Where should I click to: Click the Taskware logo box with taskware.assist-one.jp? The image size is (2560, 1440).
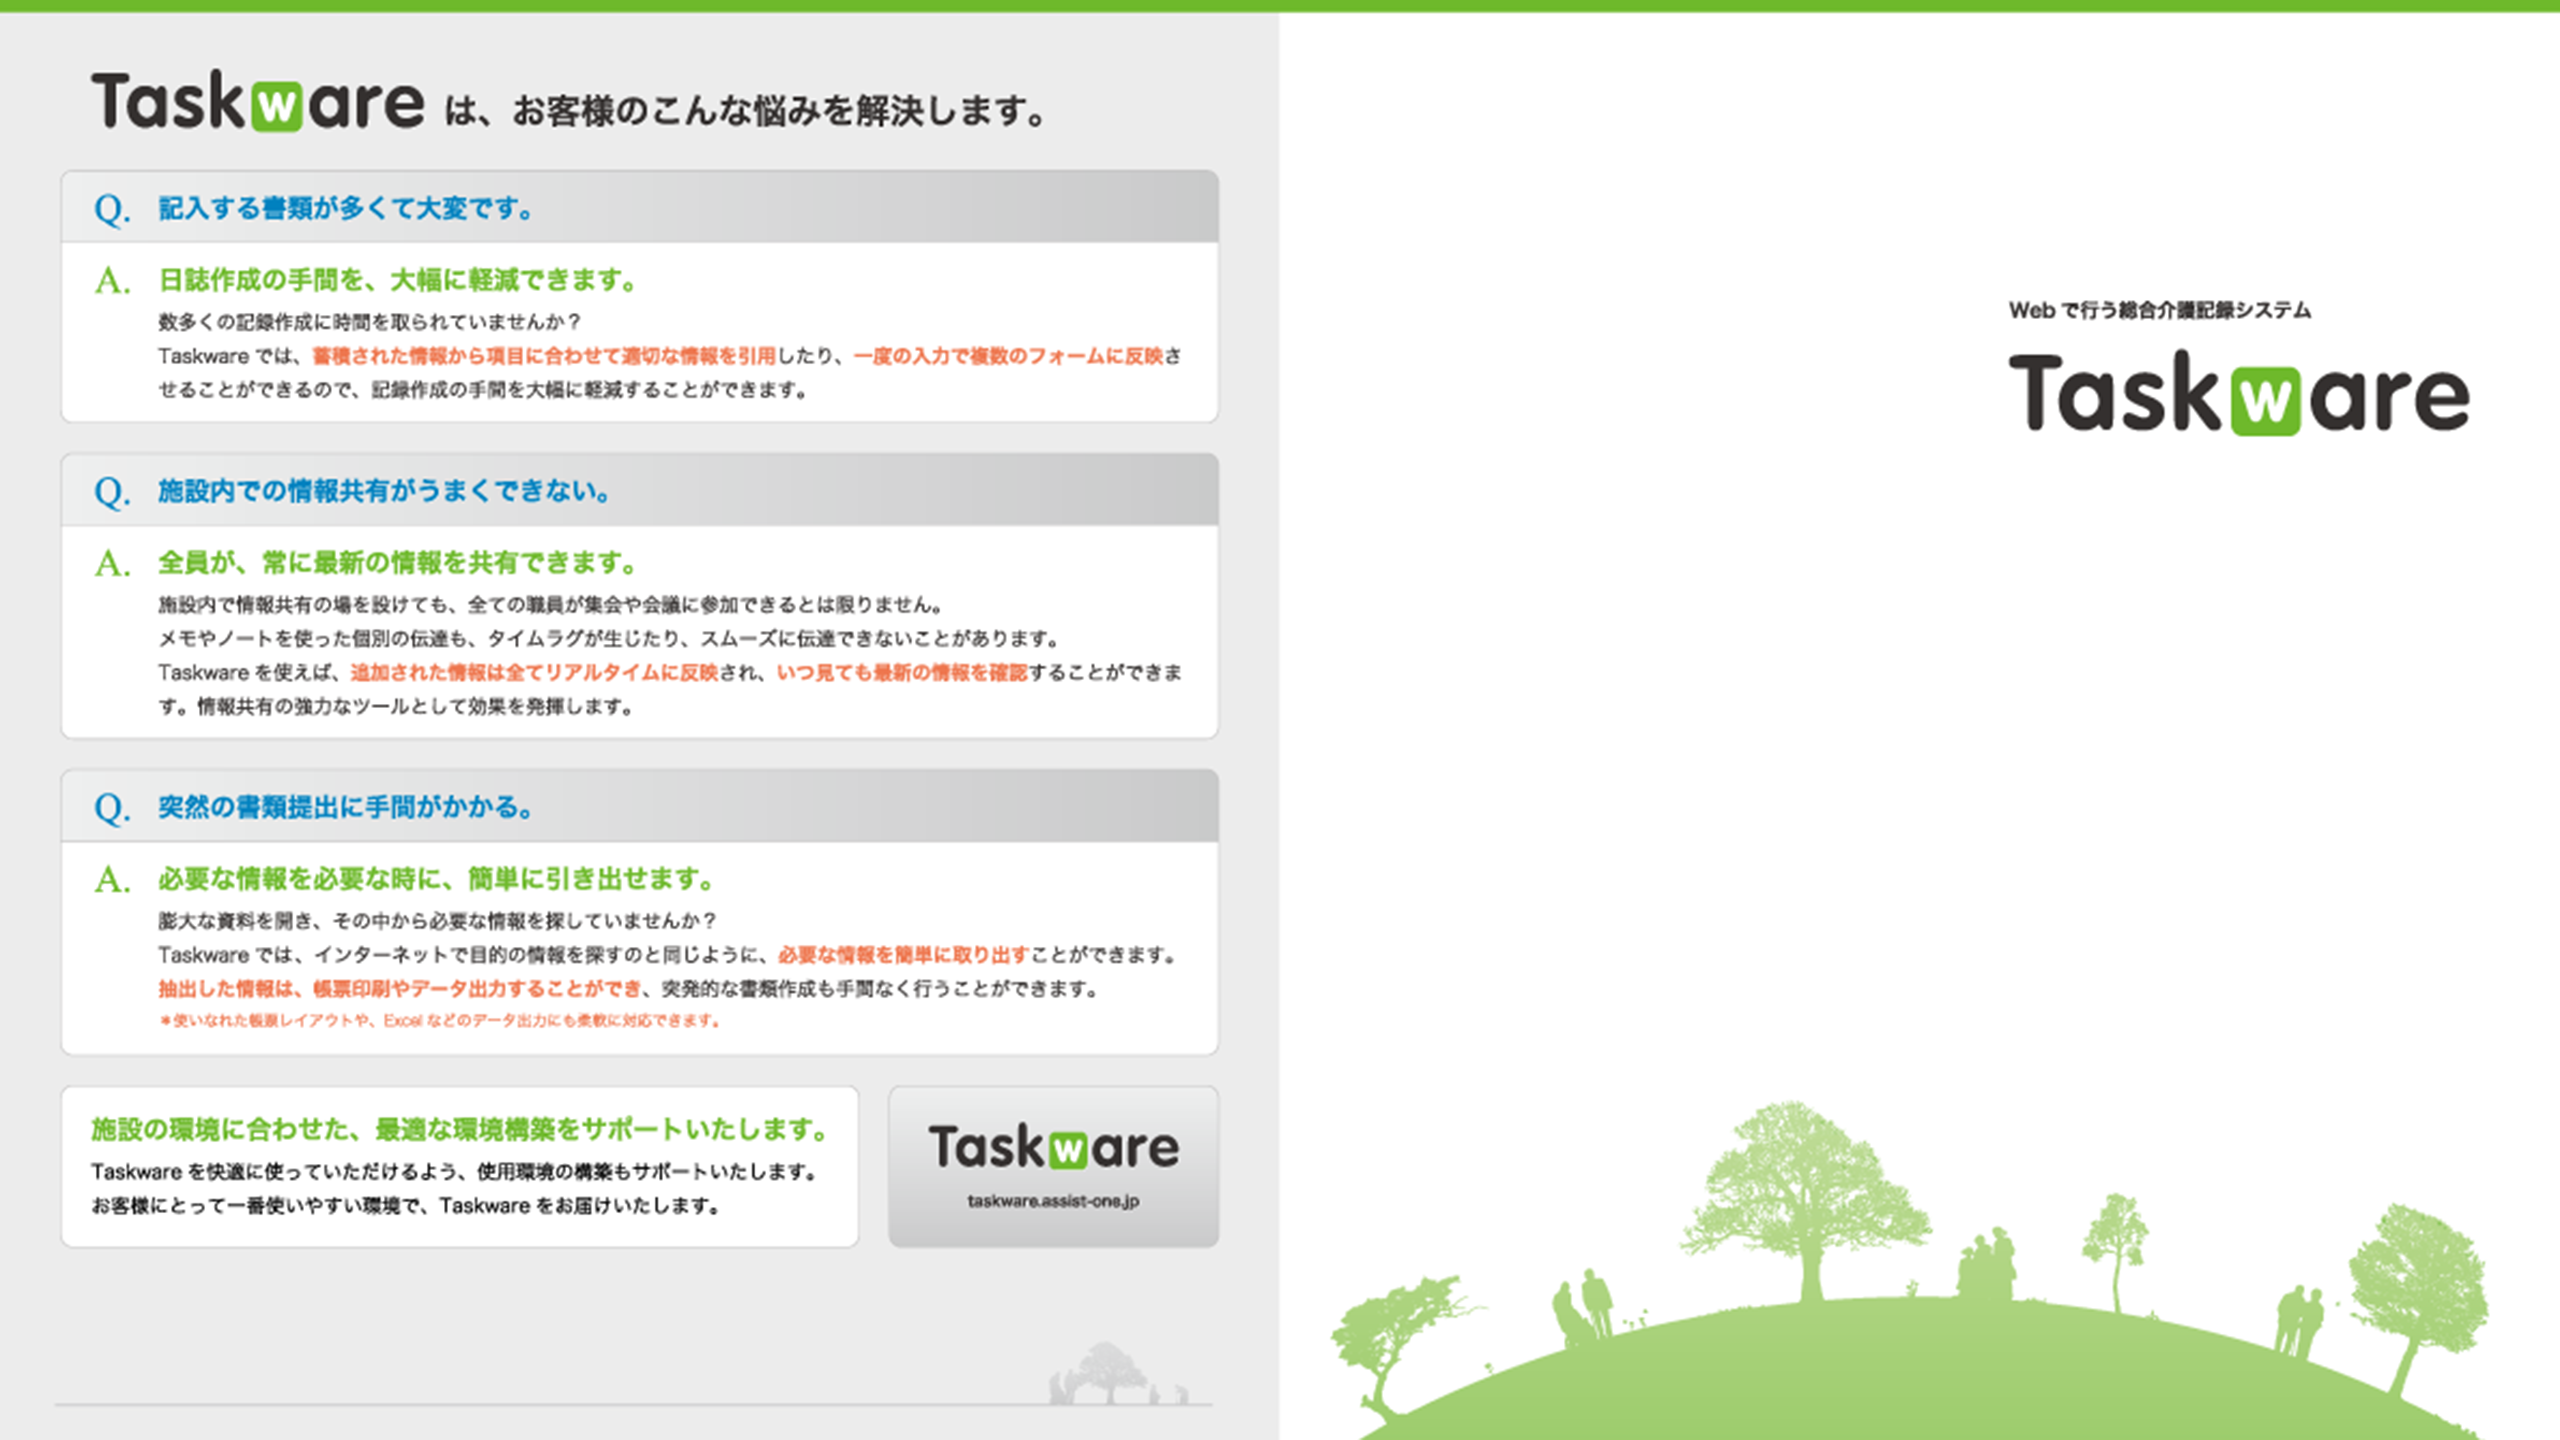1053,1166
